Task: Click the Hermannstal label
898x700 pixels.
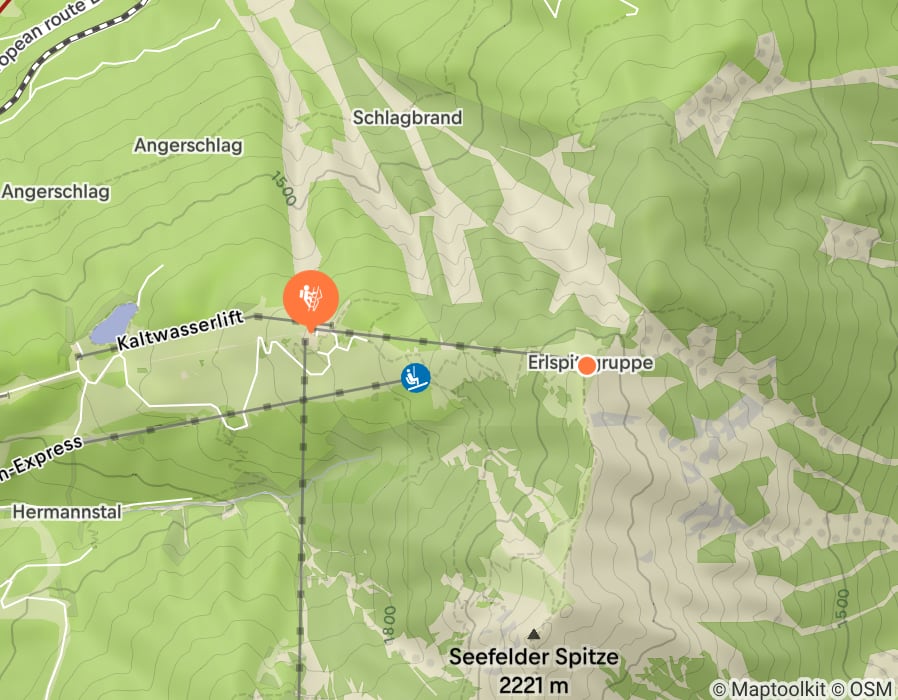Action: point(67,512)
